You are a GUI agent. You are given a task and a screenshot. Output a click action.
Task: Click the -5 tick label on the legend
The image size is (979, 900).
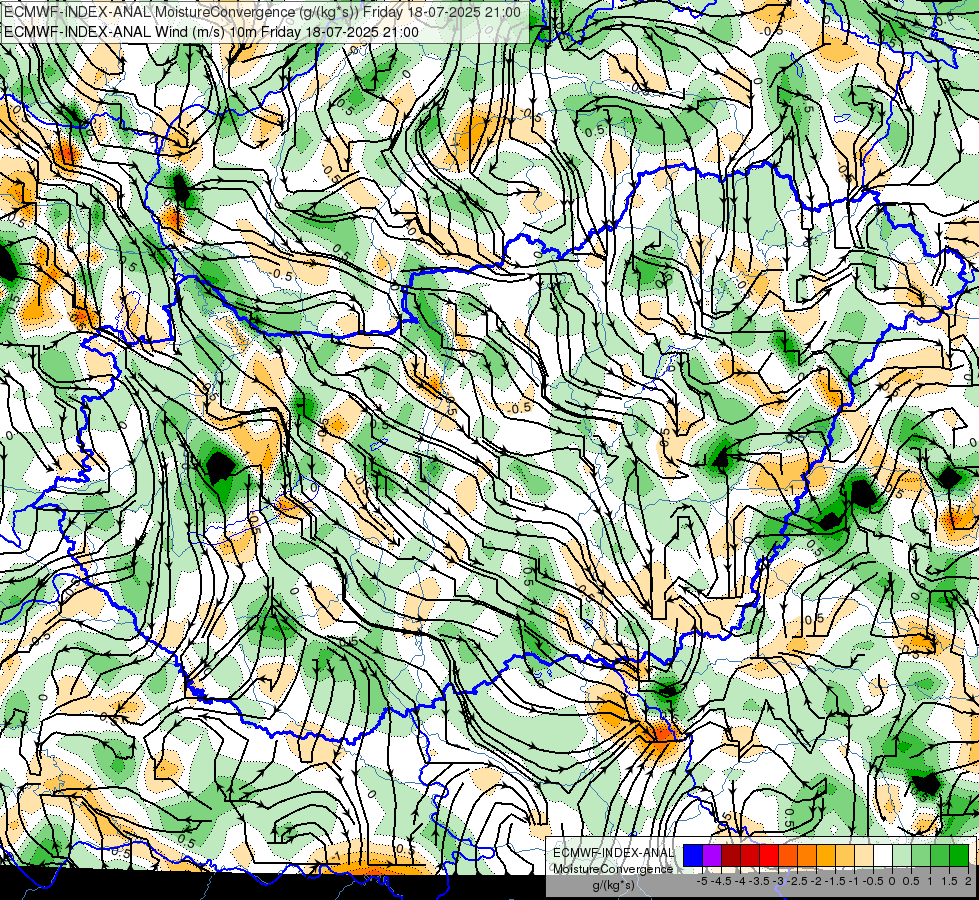[x=702, y=881]
